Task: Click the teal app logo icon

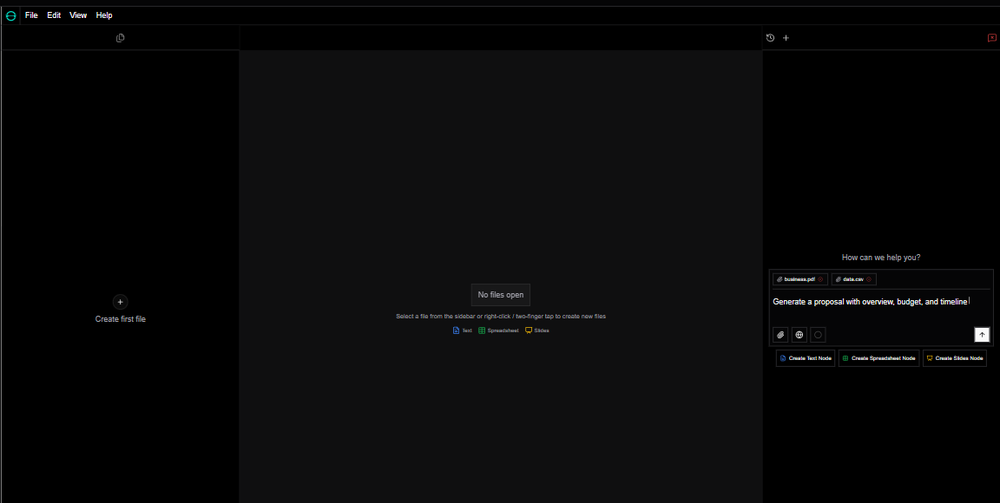Action: [11, 15]
